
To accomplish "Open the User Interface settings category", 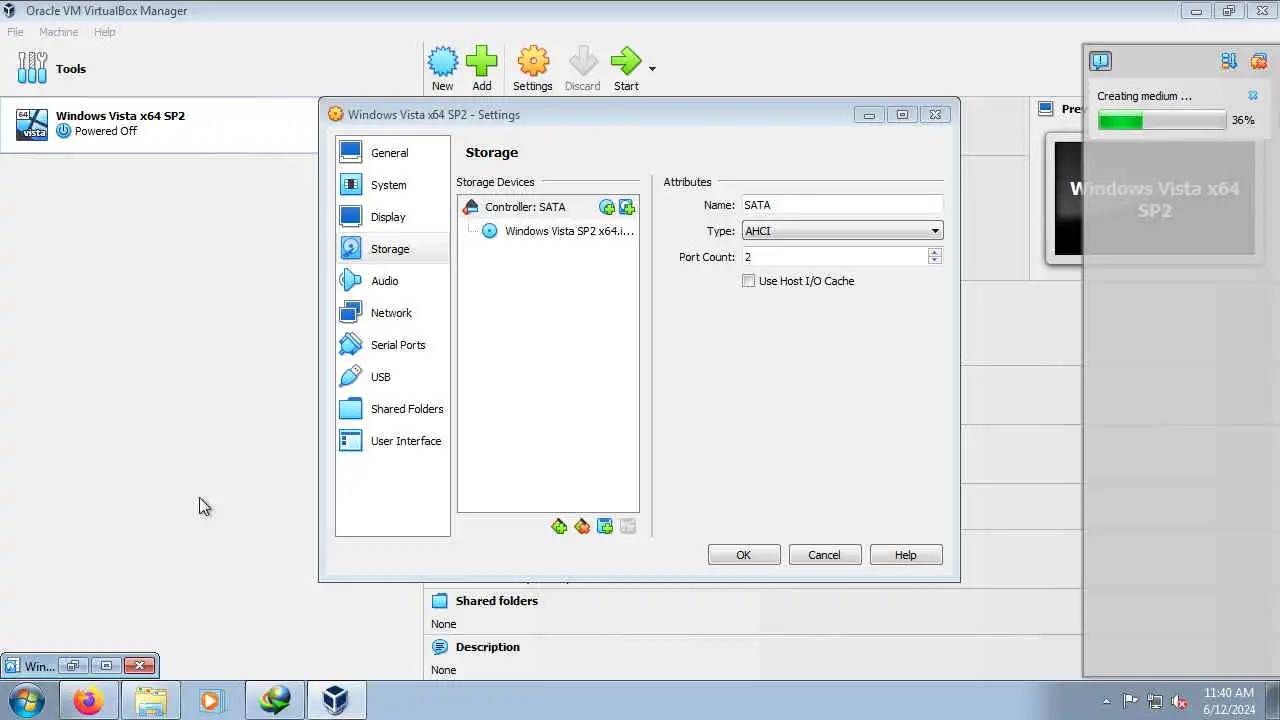I will (x=392, y=441).
